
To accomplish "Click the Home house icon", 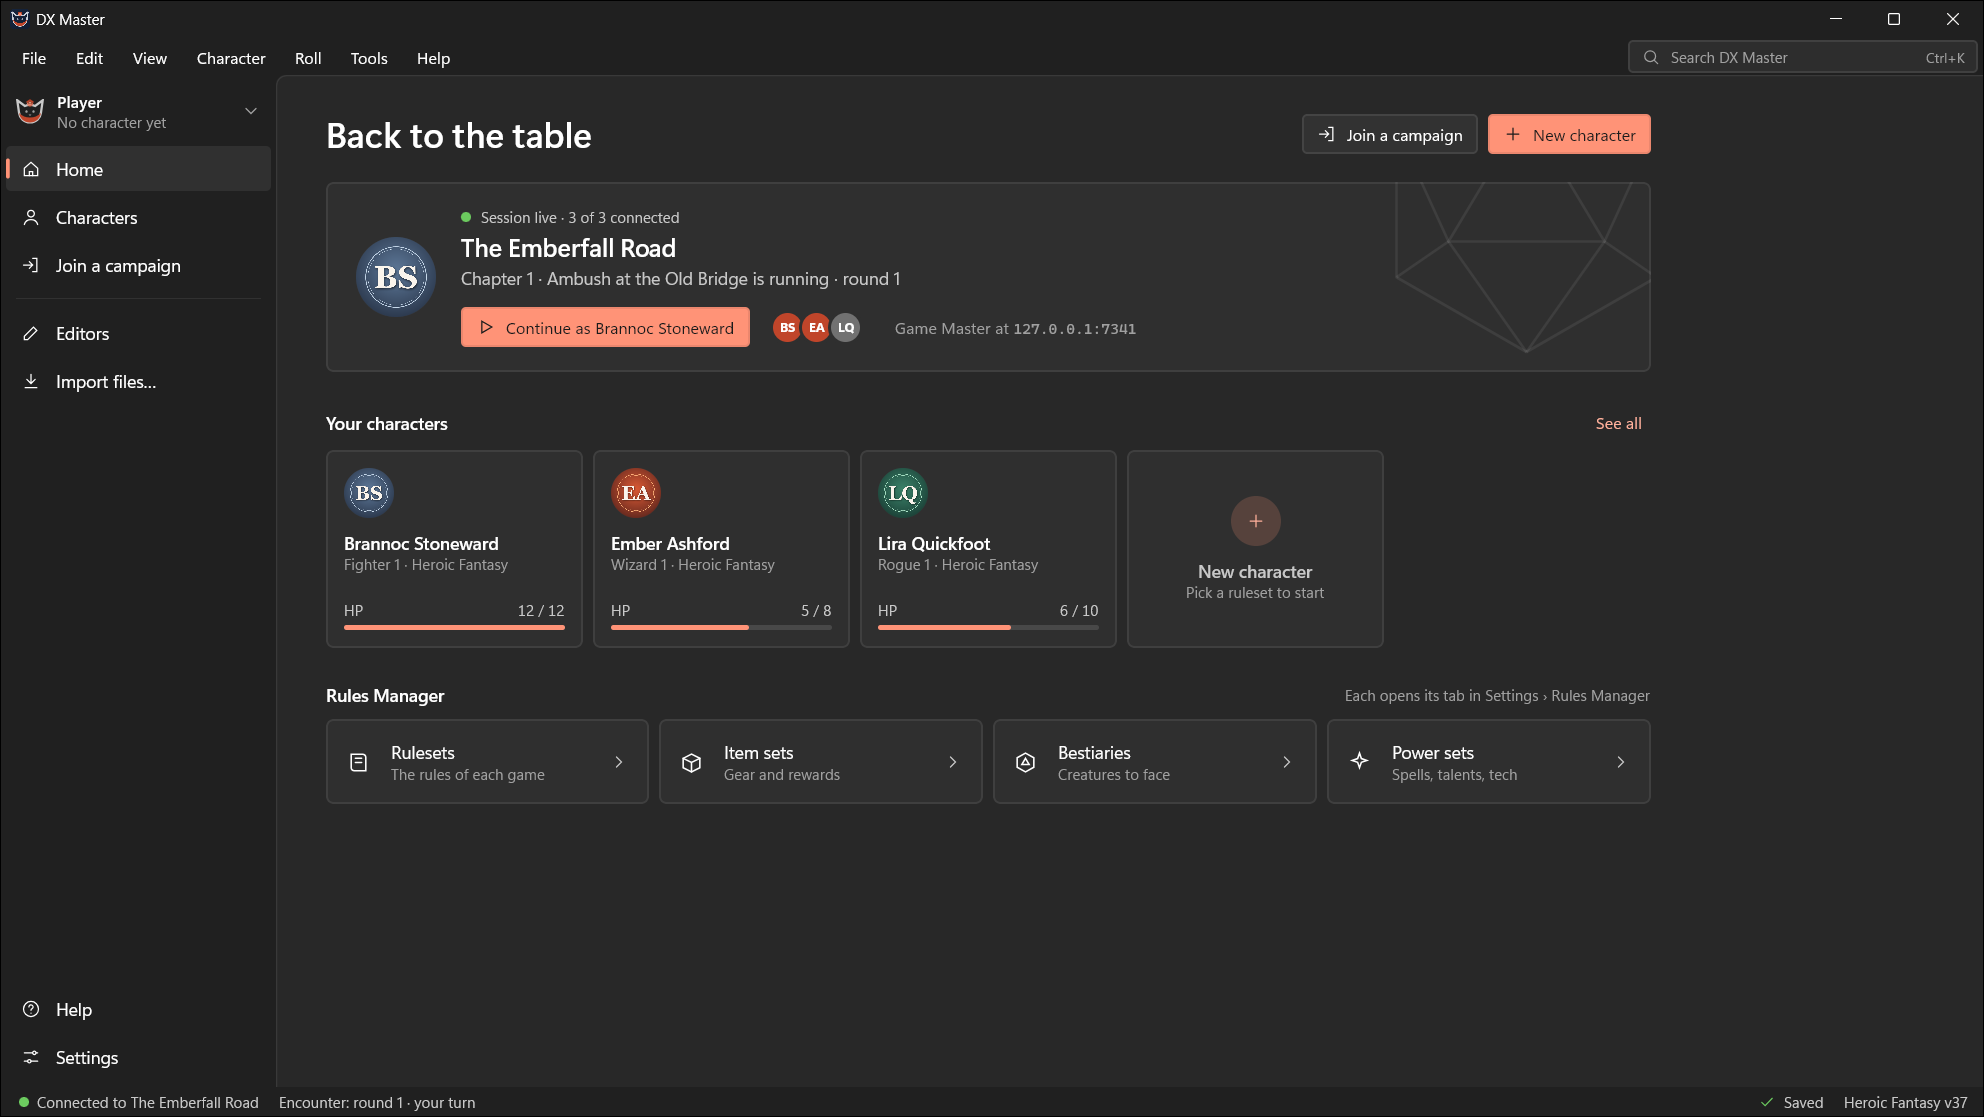I will point(31,169).
